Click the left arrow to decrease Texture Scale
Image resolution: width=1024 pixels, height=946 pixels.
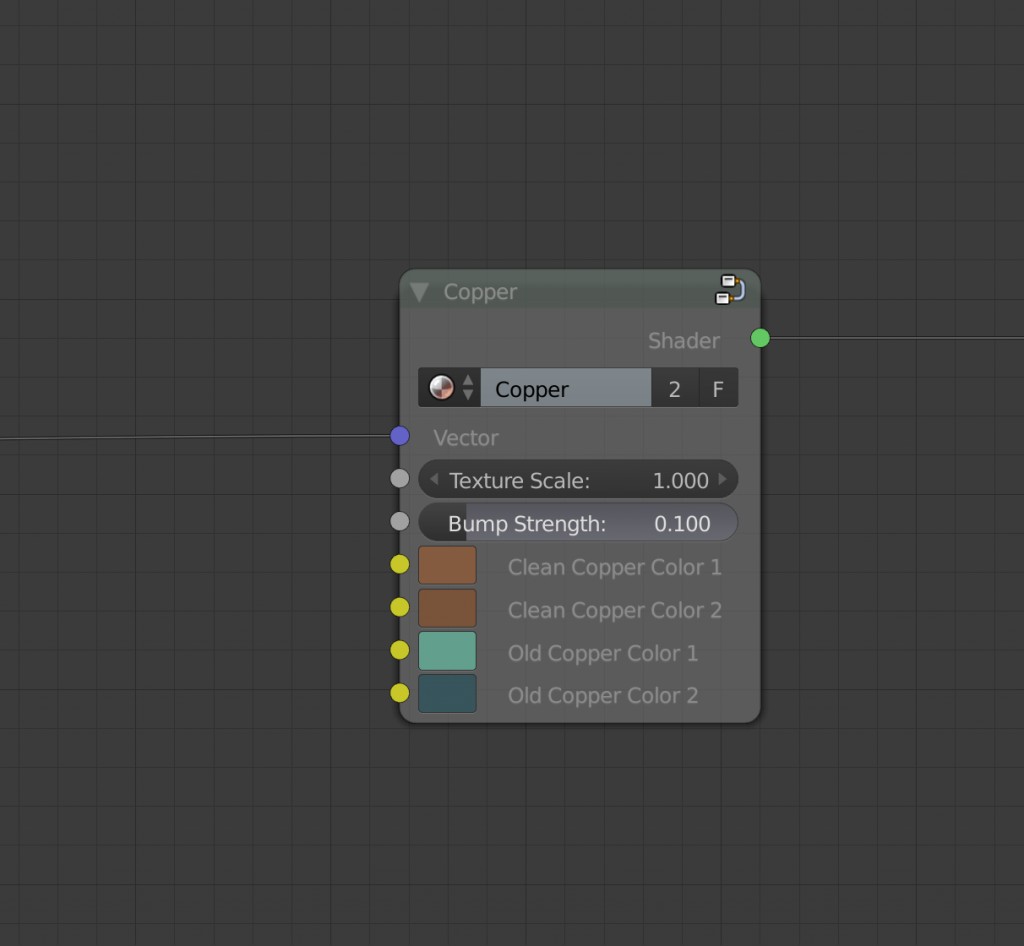(x=433, y=479)
